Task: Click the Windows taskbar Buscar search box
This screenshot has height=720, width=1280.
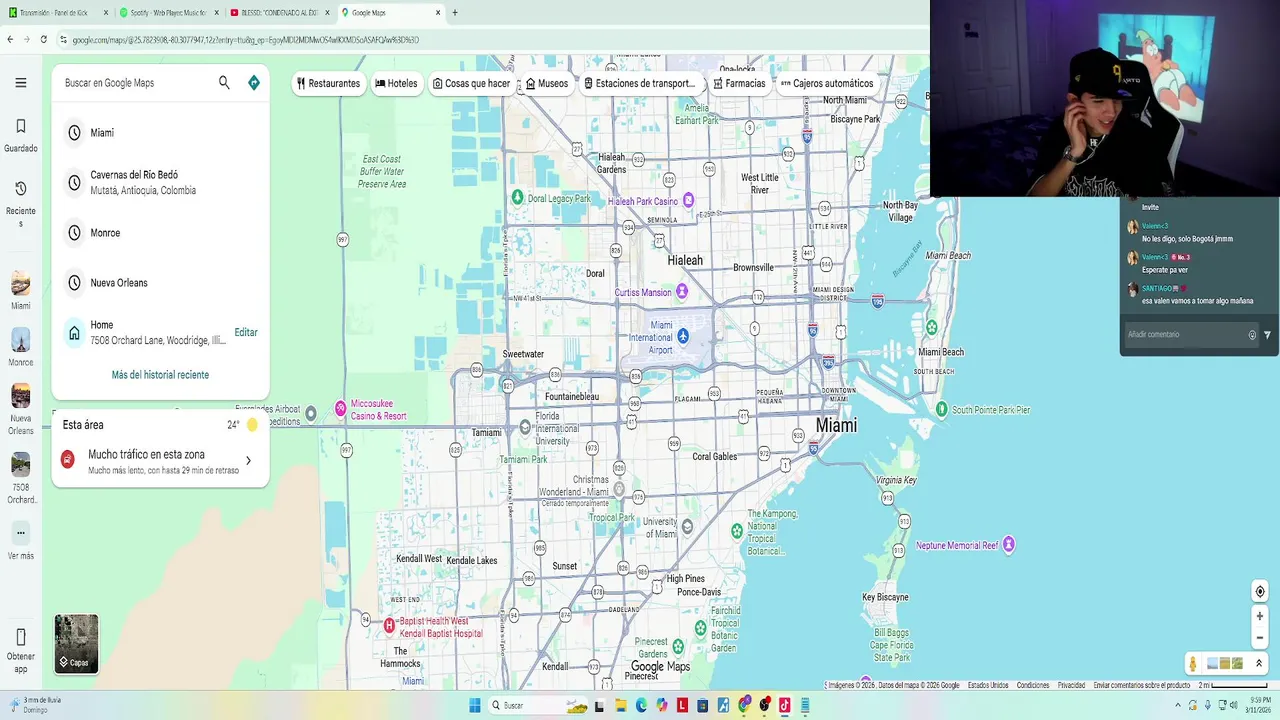Action: click(x=537, y=705)
